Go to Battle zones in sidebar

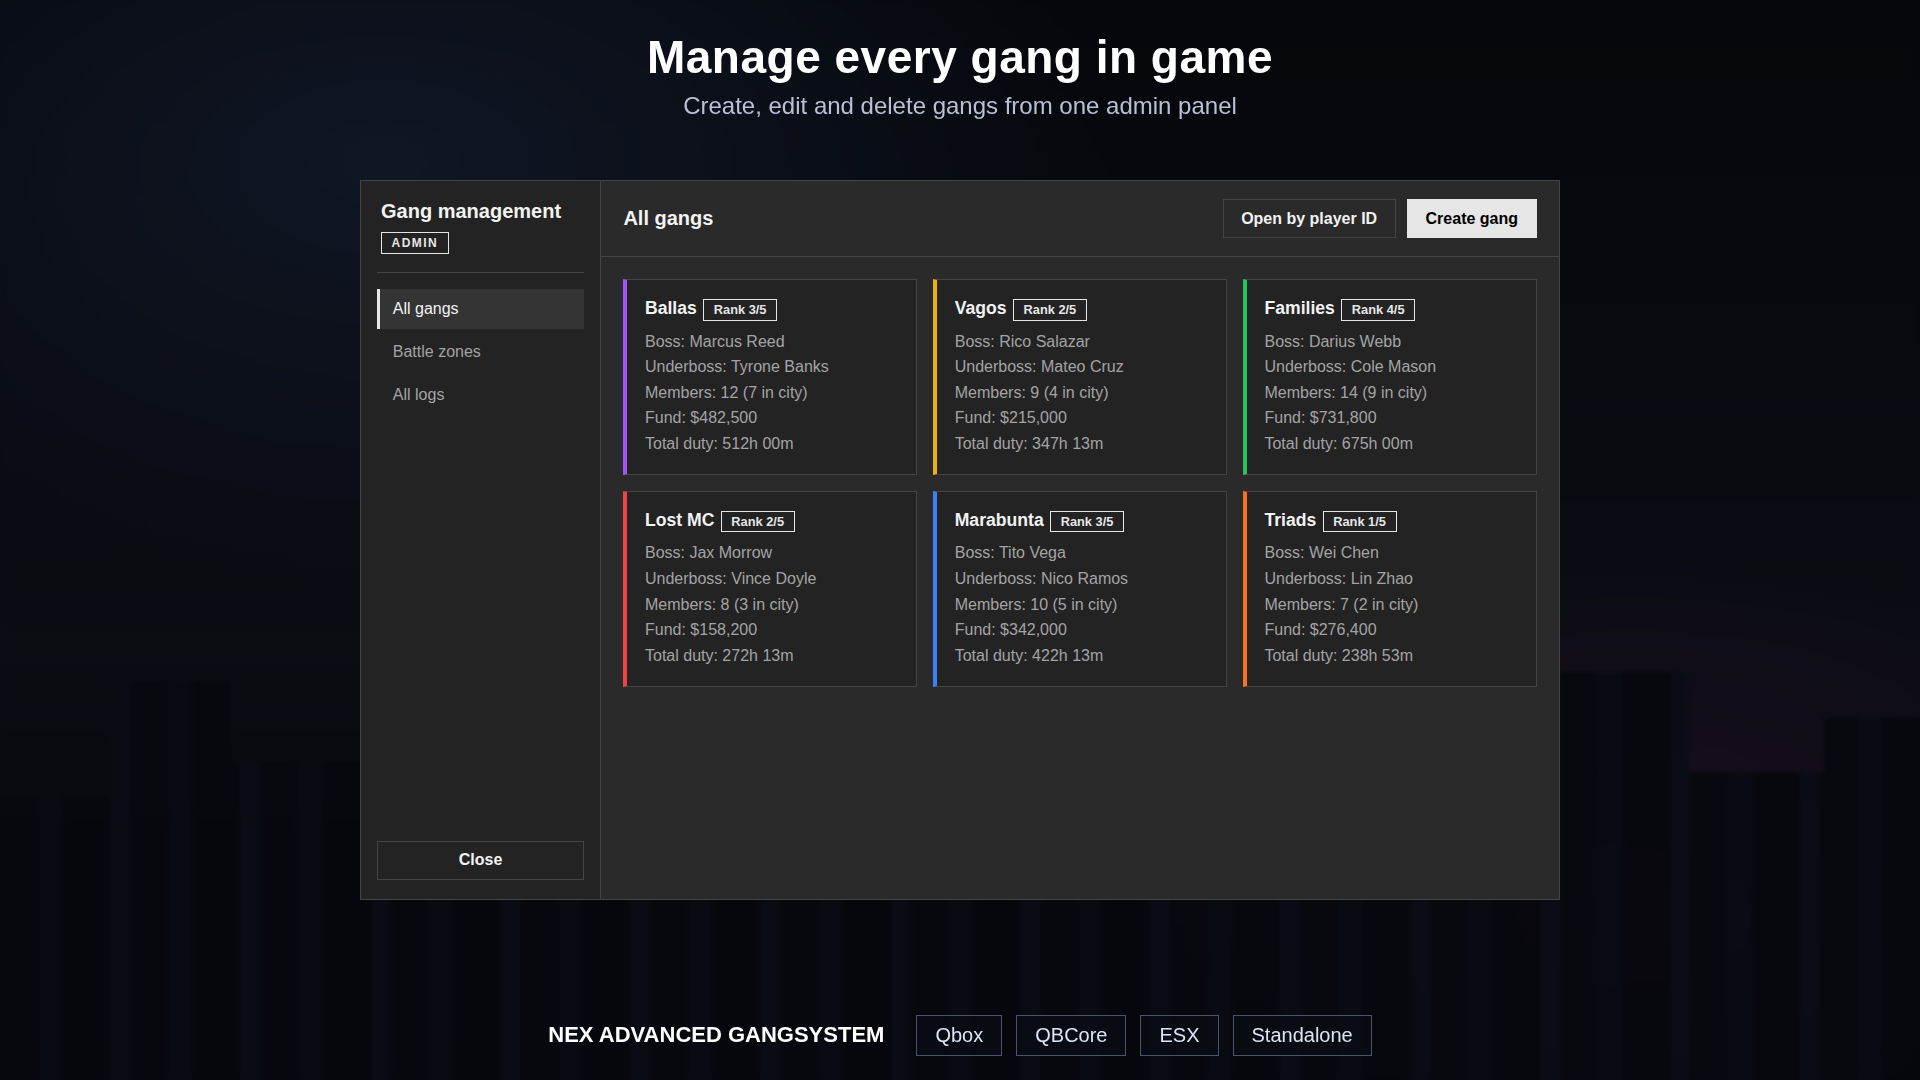point(480,352)
